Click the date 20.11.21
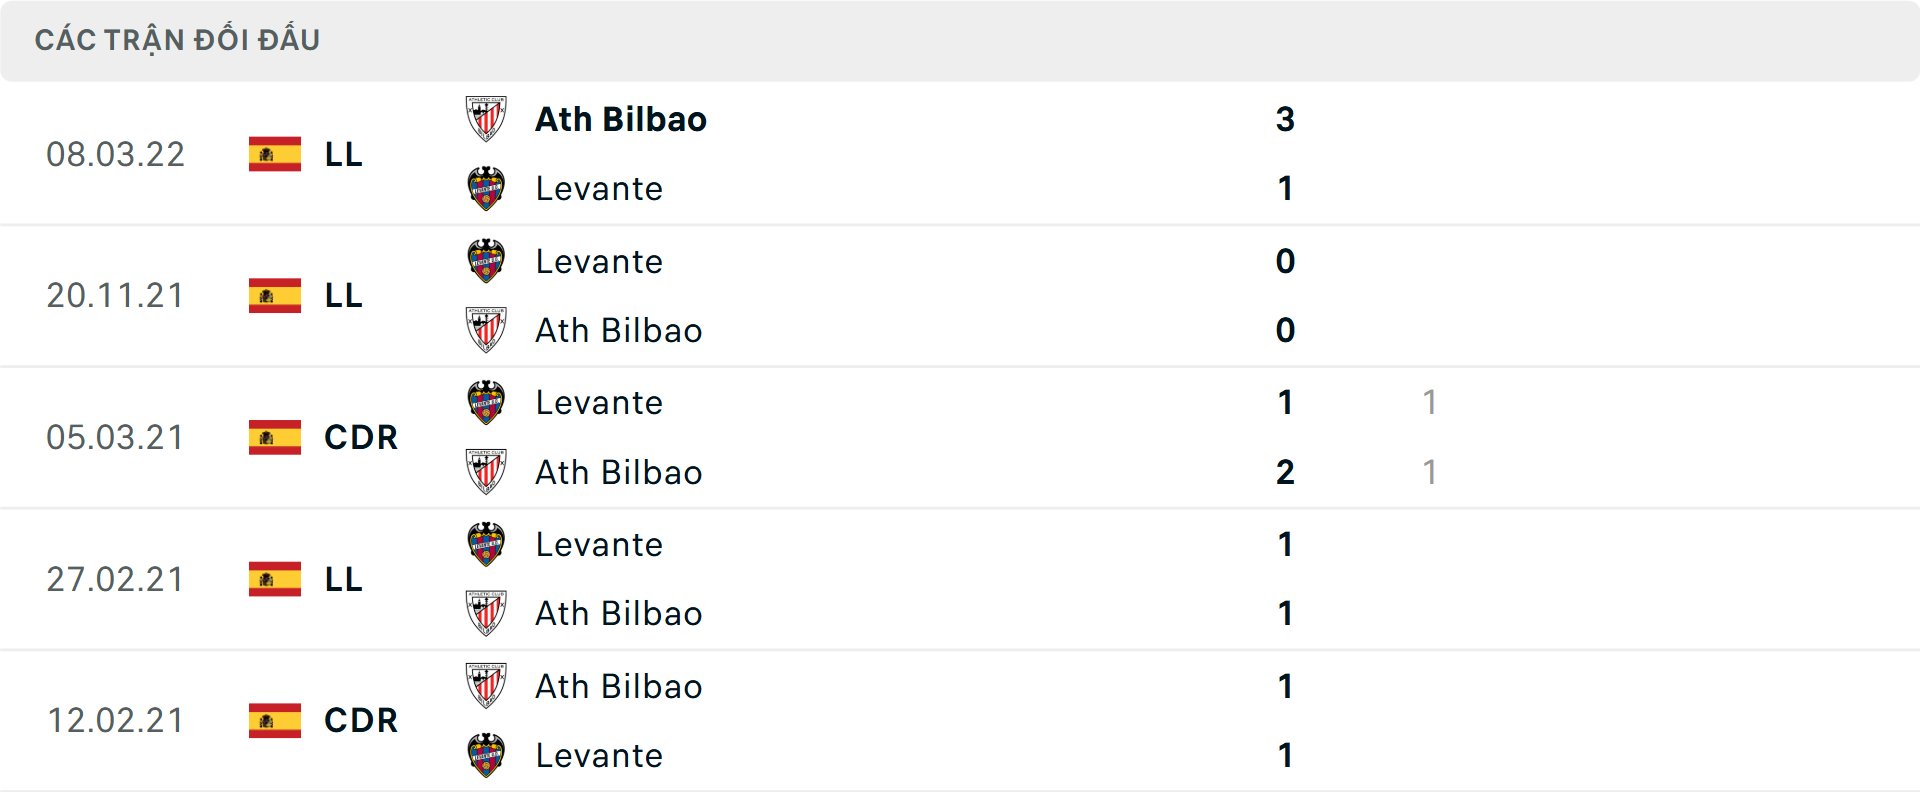The width and height of the screenshot is (1920, 792). point(115,296)
